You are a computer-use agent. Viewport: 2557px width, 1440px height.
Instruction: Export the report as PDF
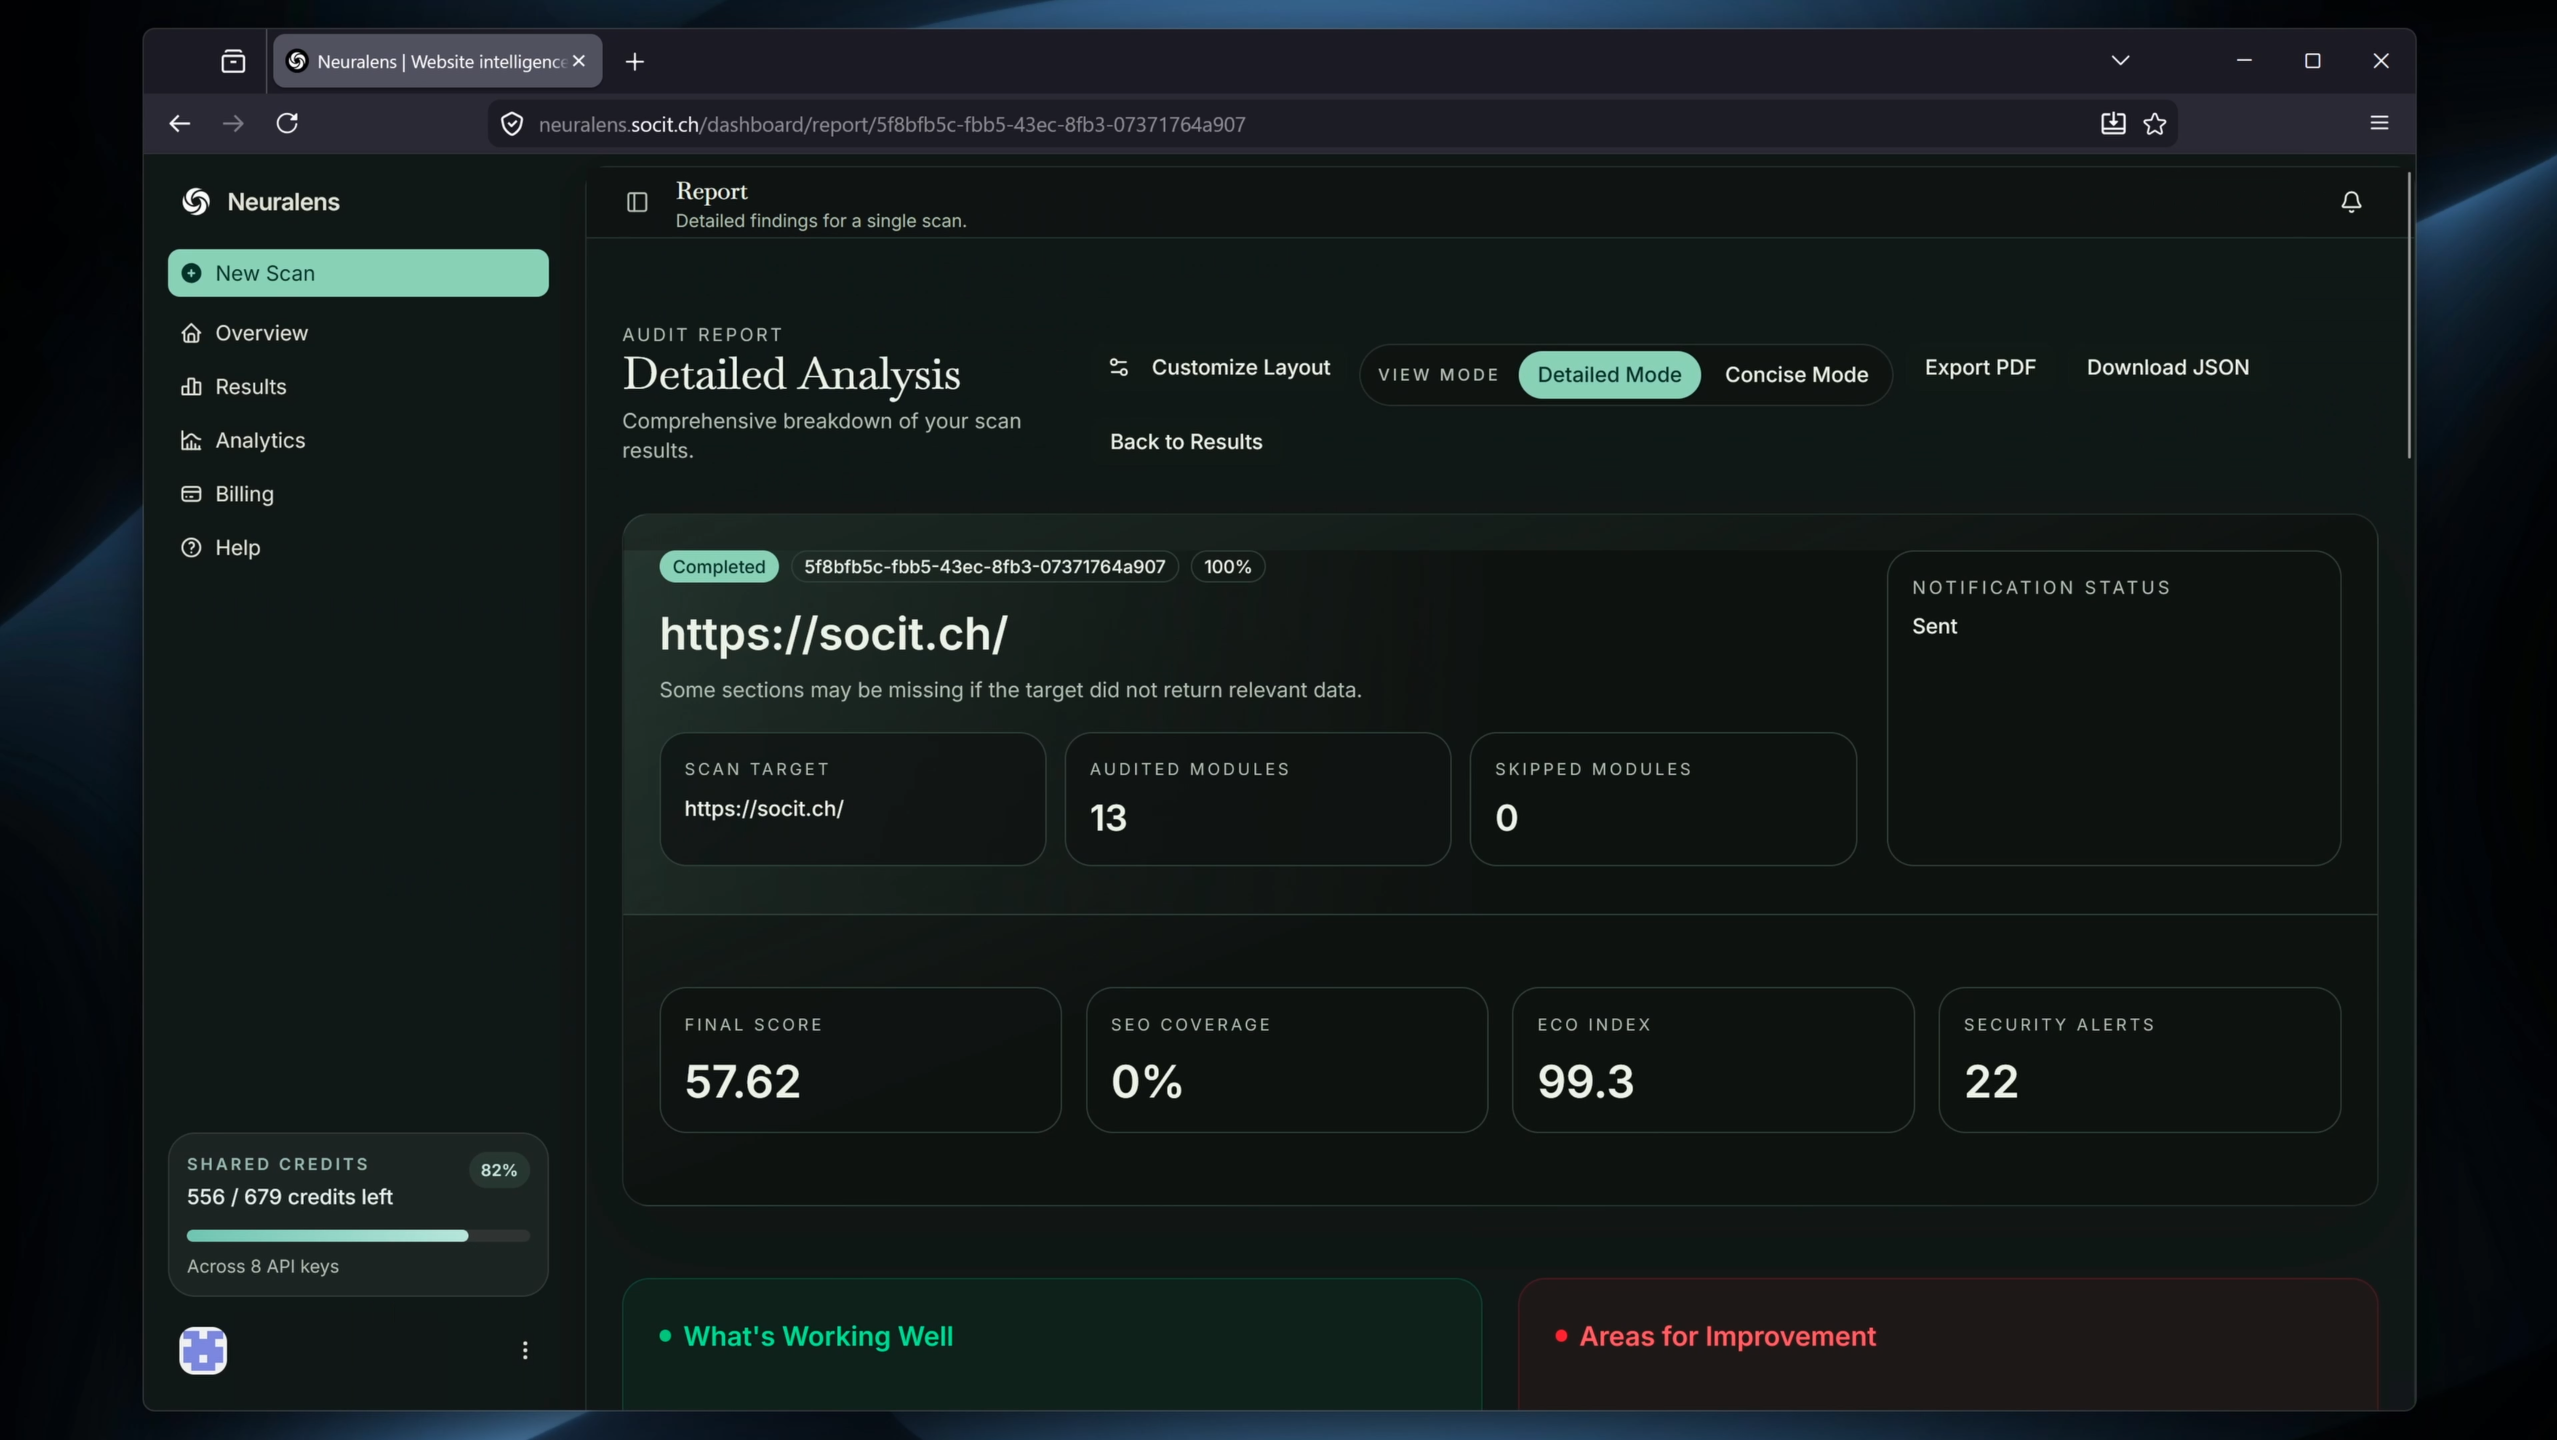(1980, 367)
